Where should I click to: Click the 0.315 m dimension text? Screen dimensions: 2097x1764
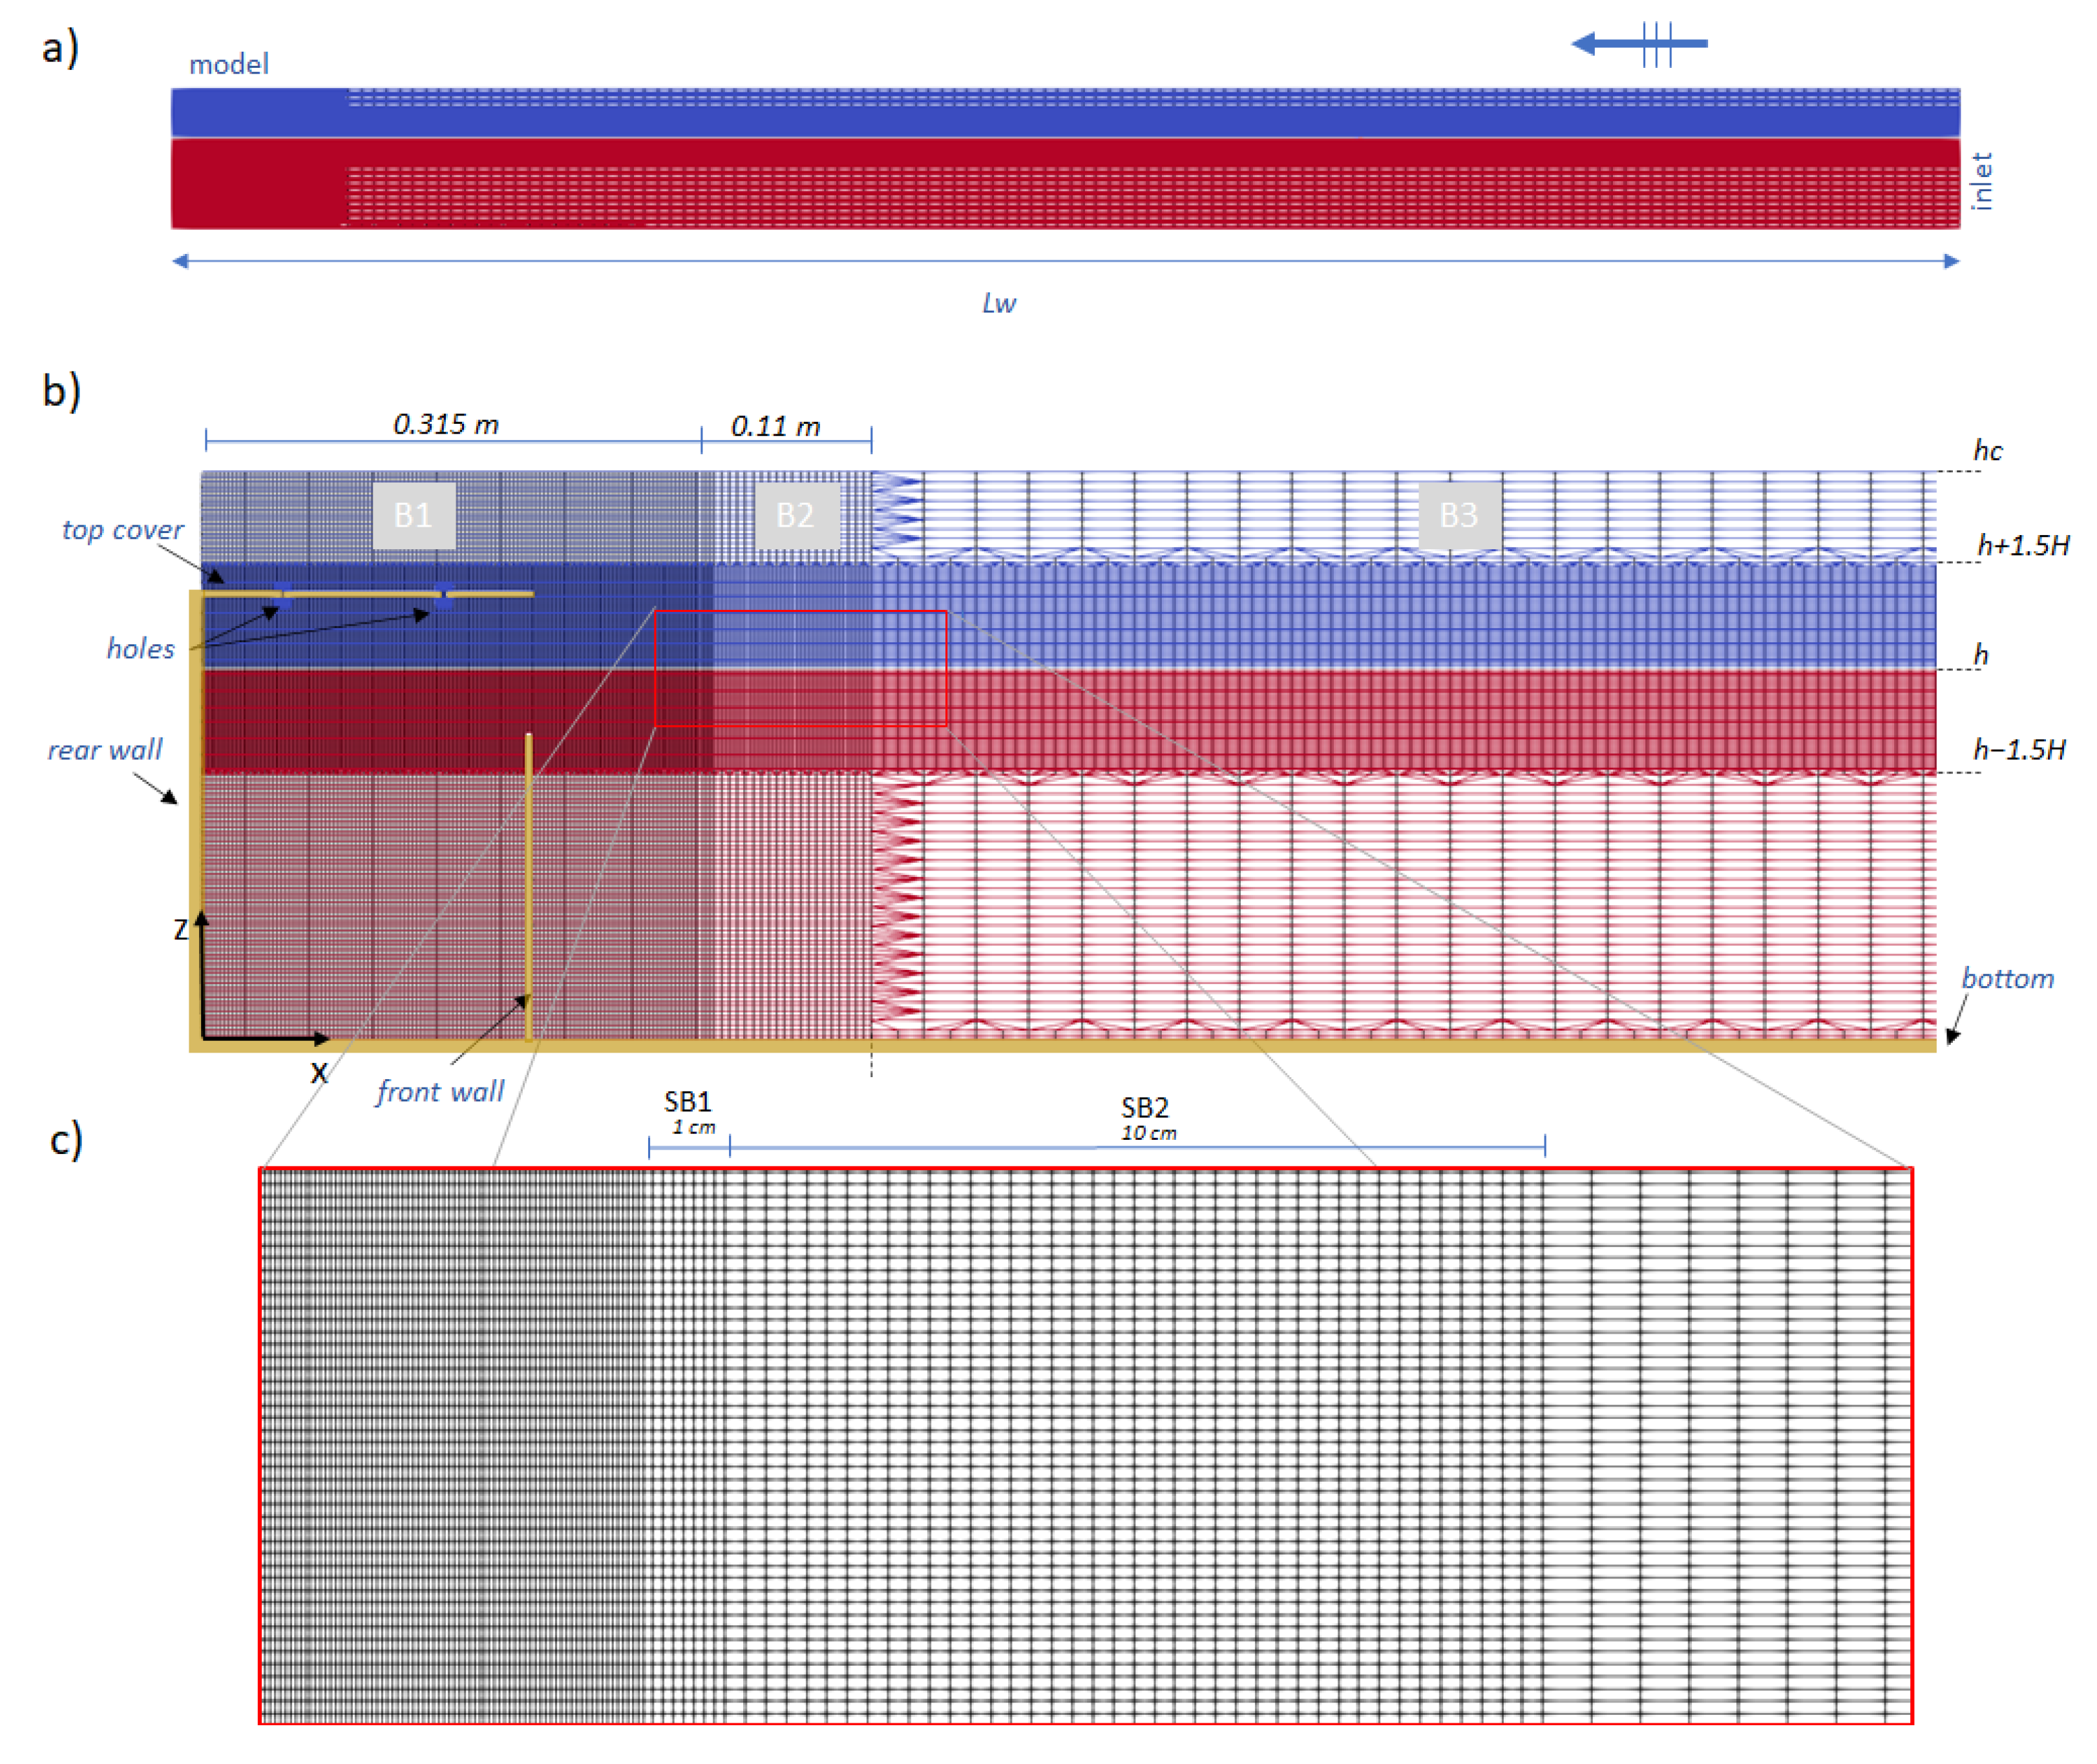click(445, 424)
